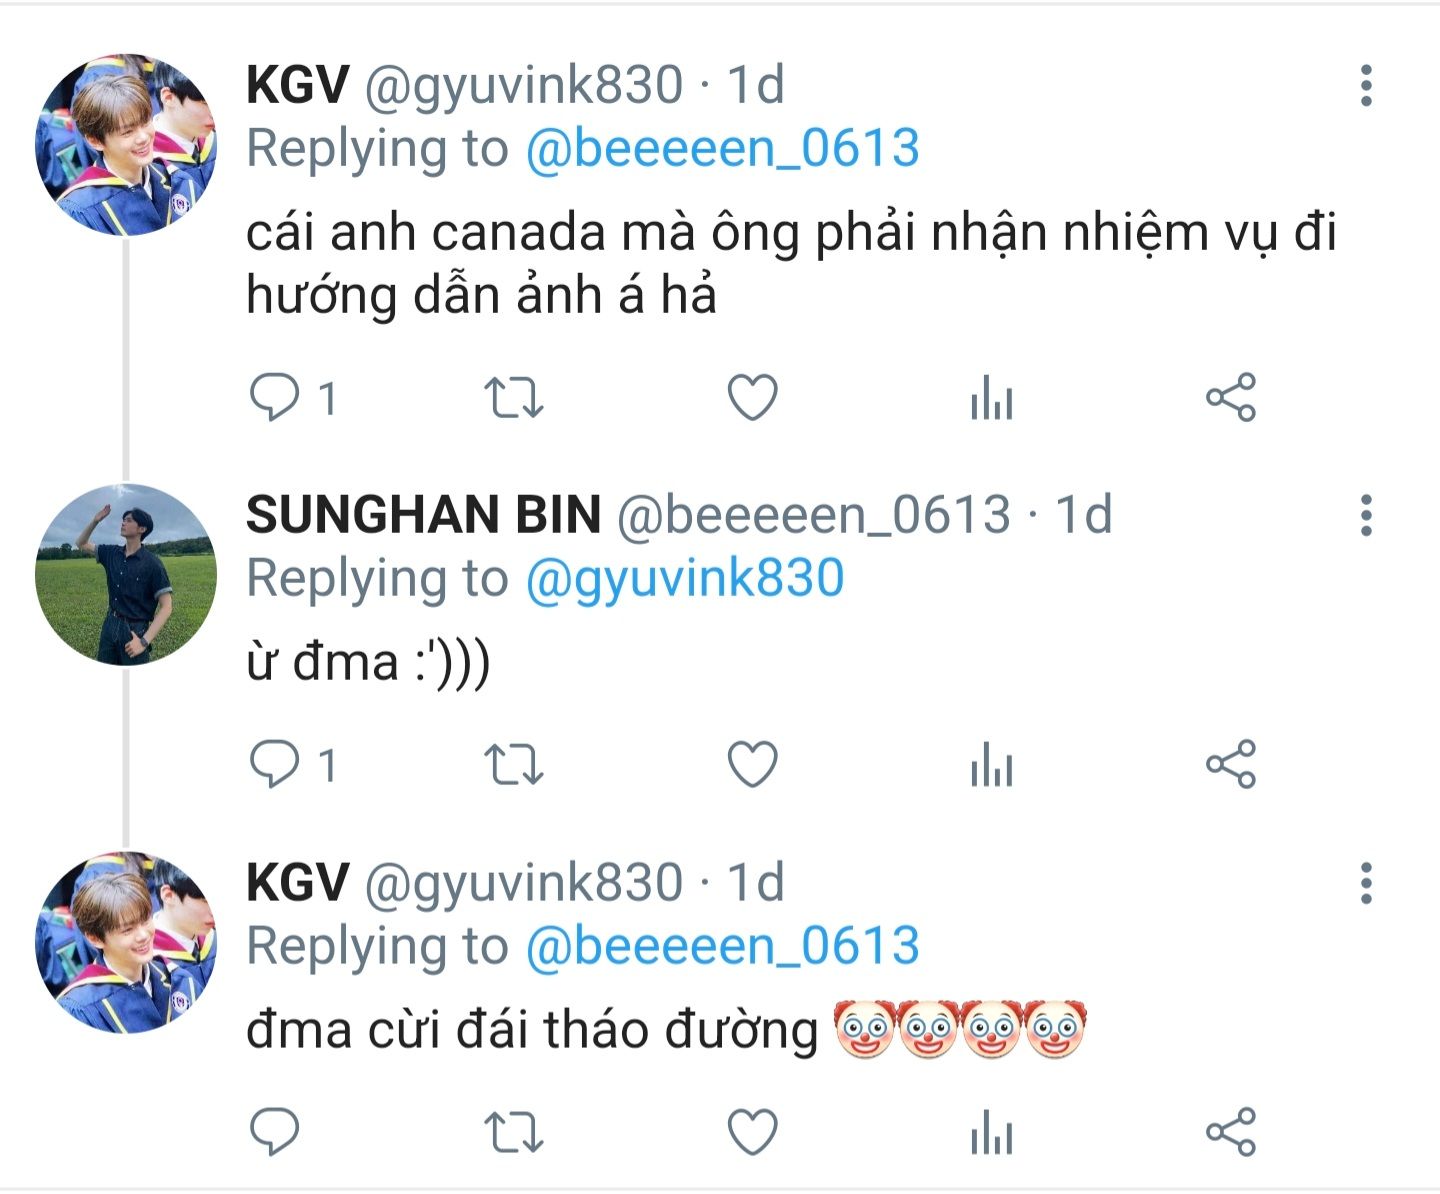The image size is (1440, 1194).
Task: Open more options for KGV's first tweet
Action: [x=1366, y=86]
